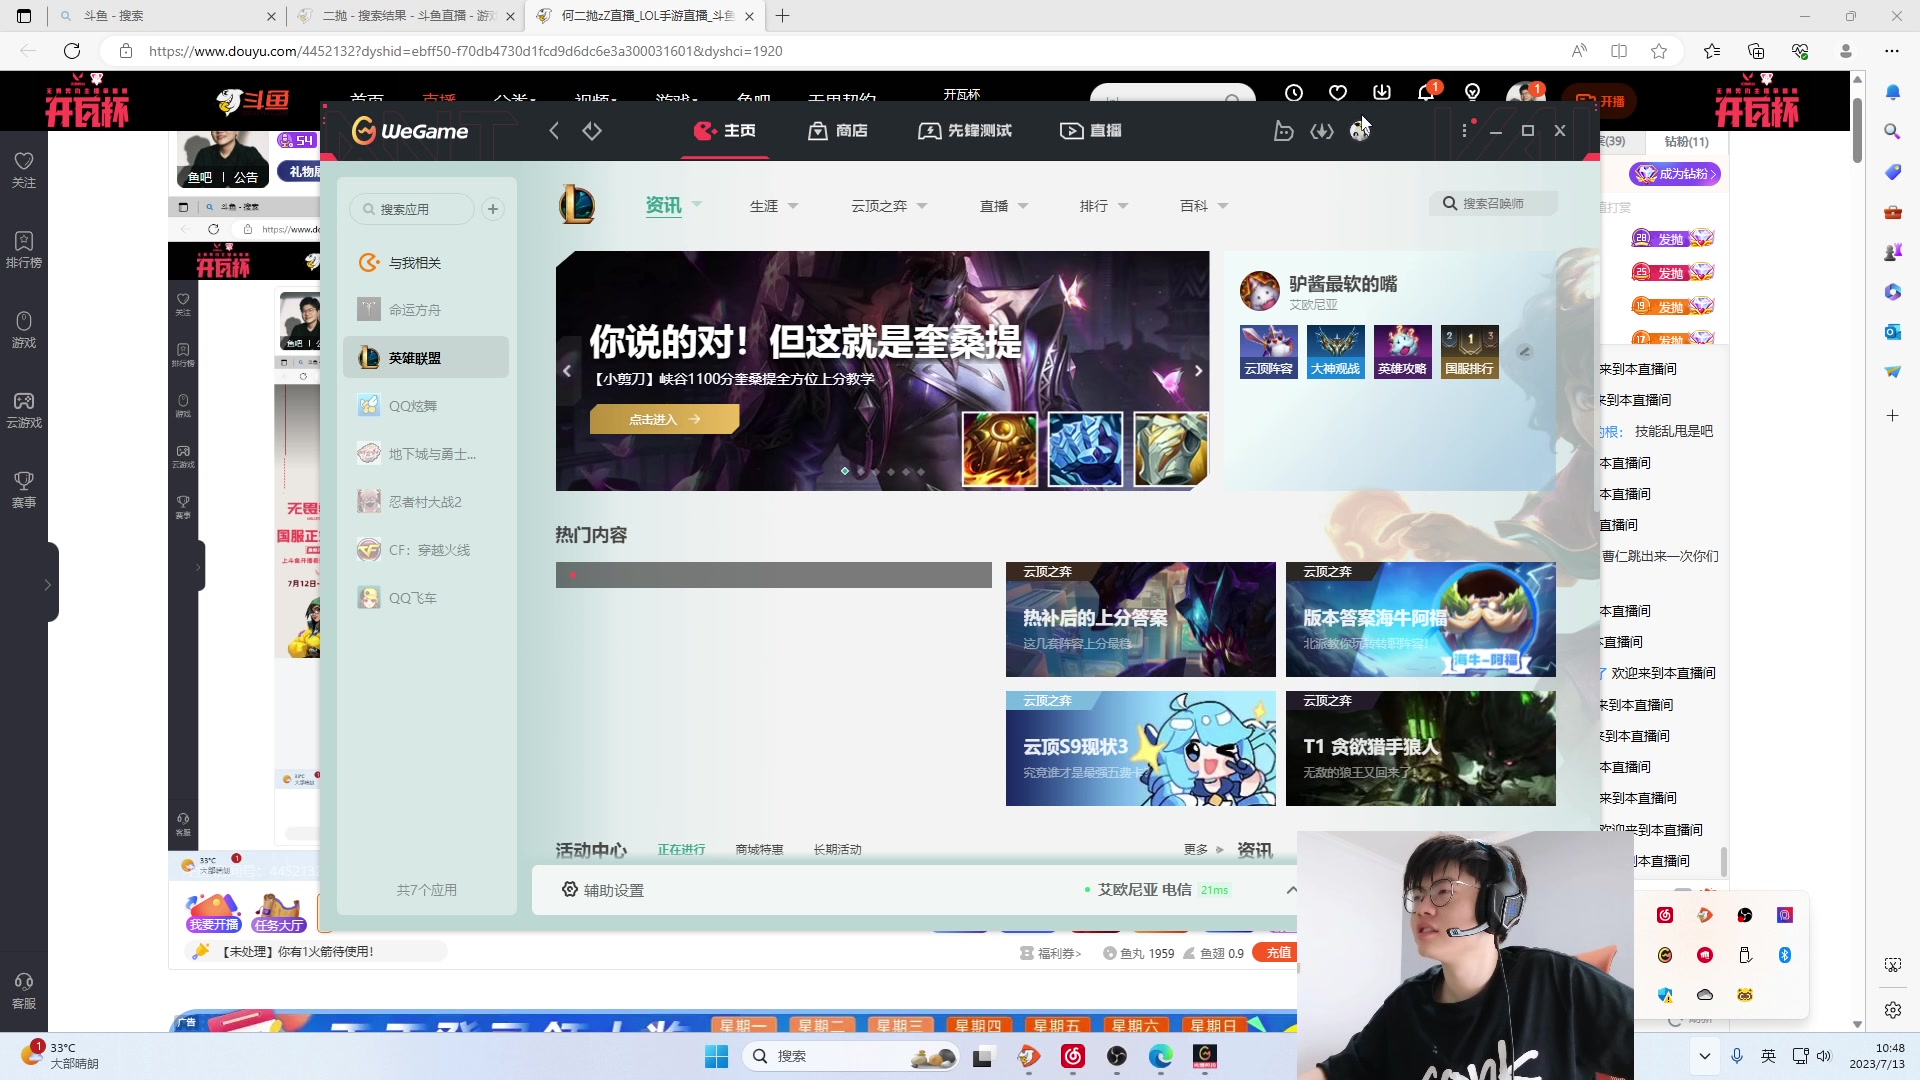Image resolution: width=1920 pixels, height=1080 pixels.
Task: Open Douyu watch history clock icon
Action: pos(1294,93)
